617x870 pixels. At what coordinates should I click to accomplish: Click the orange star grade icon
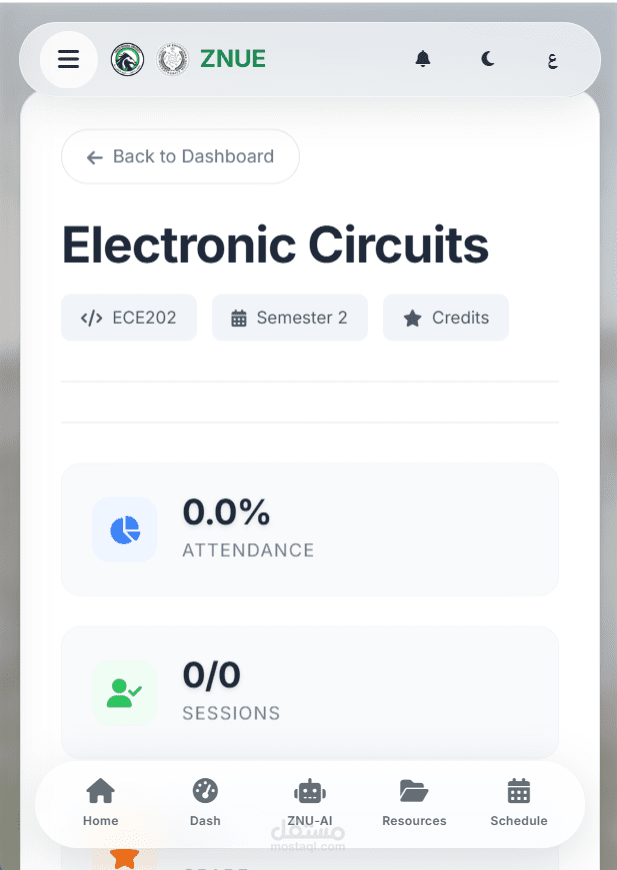tap(125, 856)
